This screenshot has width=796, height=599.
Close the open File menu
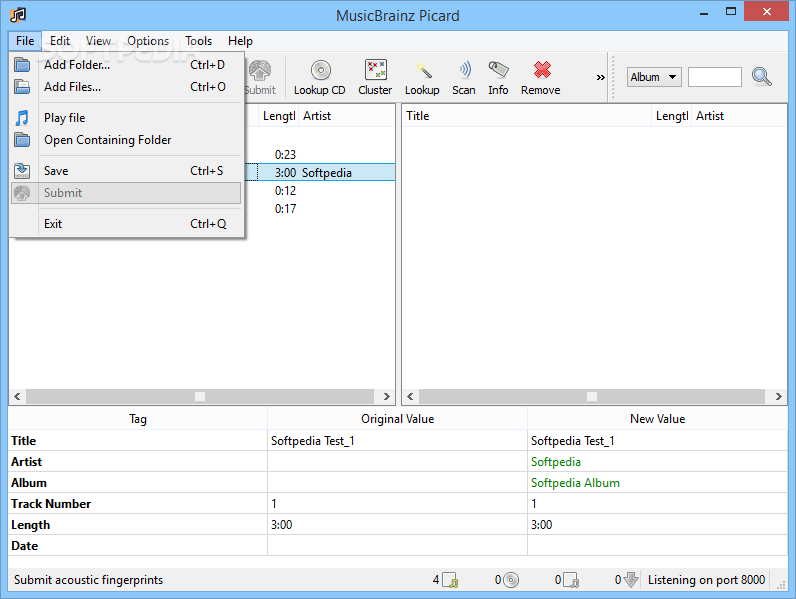click(x=25, y=41)
